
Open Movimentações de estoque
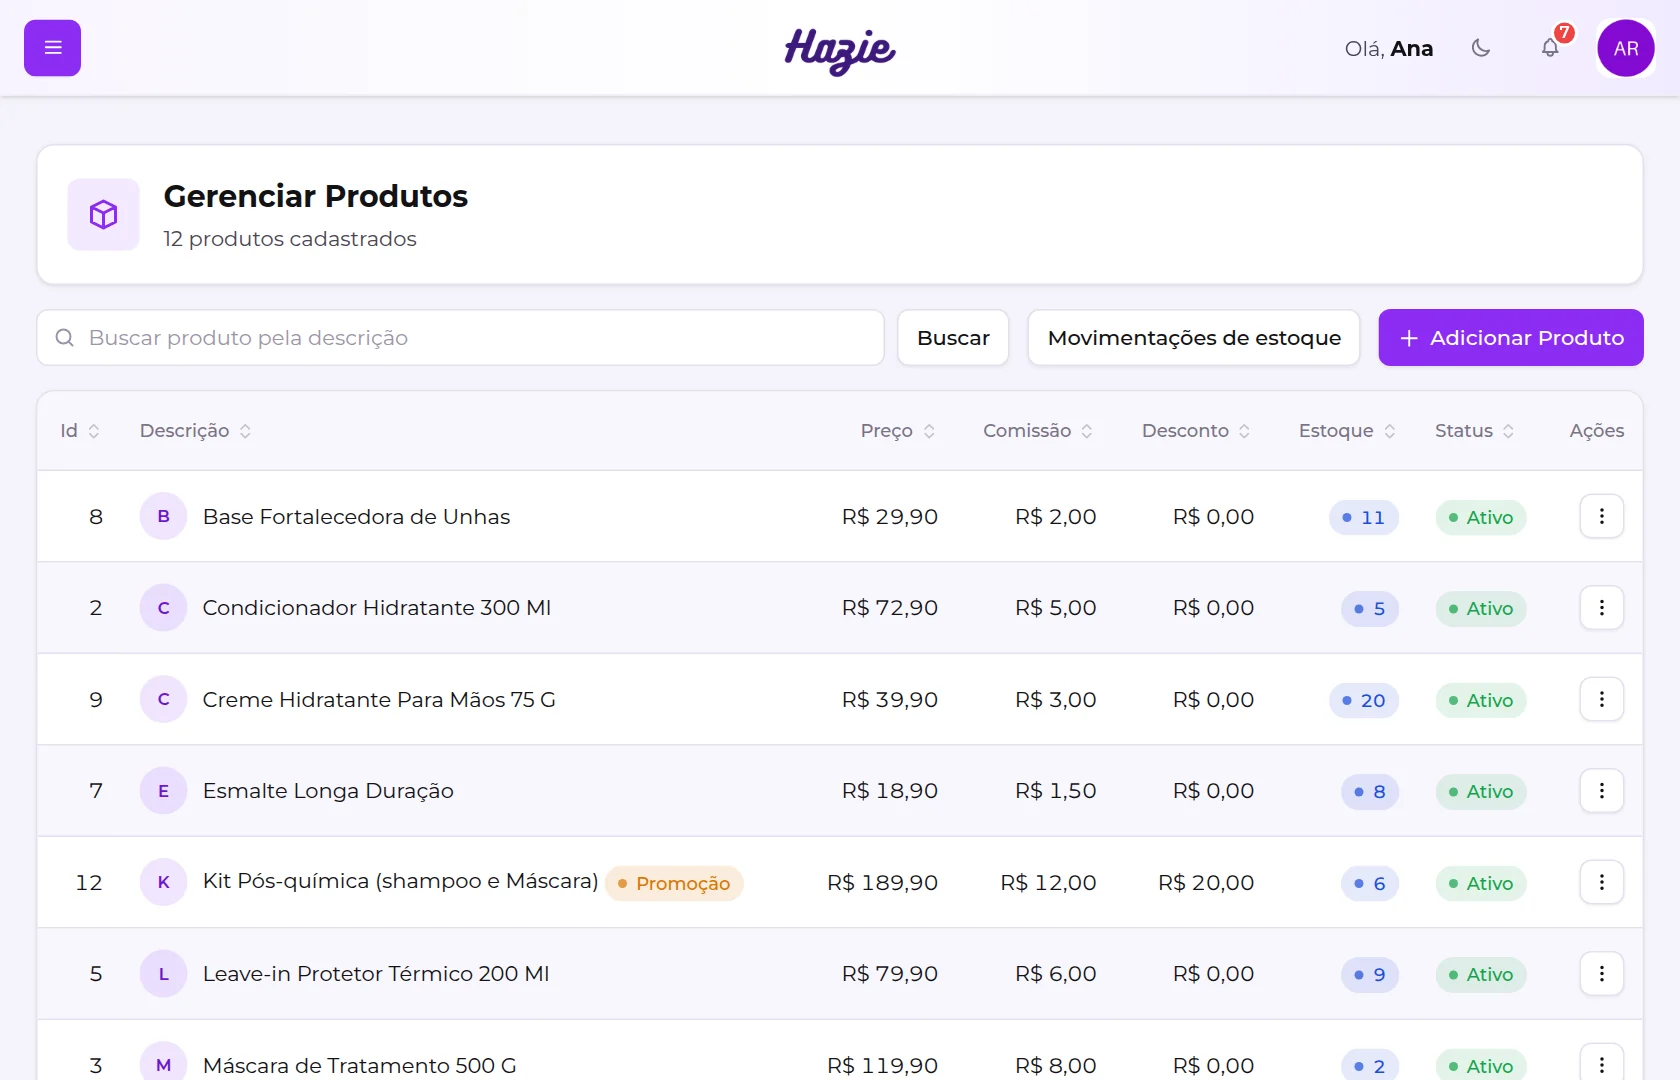1194,338
